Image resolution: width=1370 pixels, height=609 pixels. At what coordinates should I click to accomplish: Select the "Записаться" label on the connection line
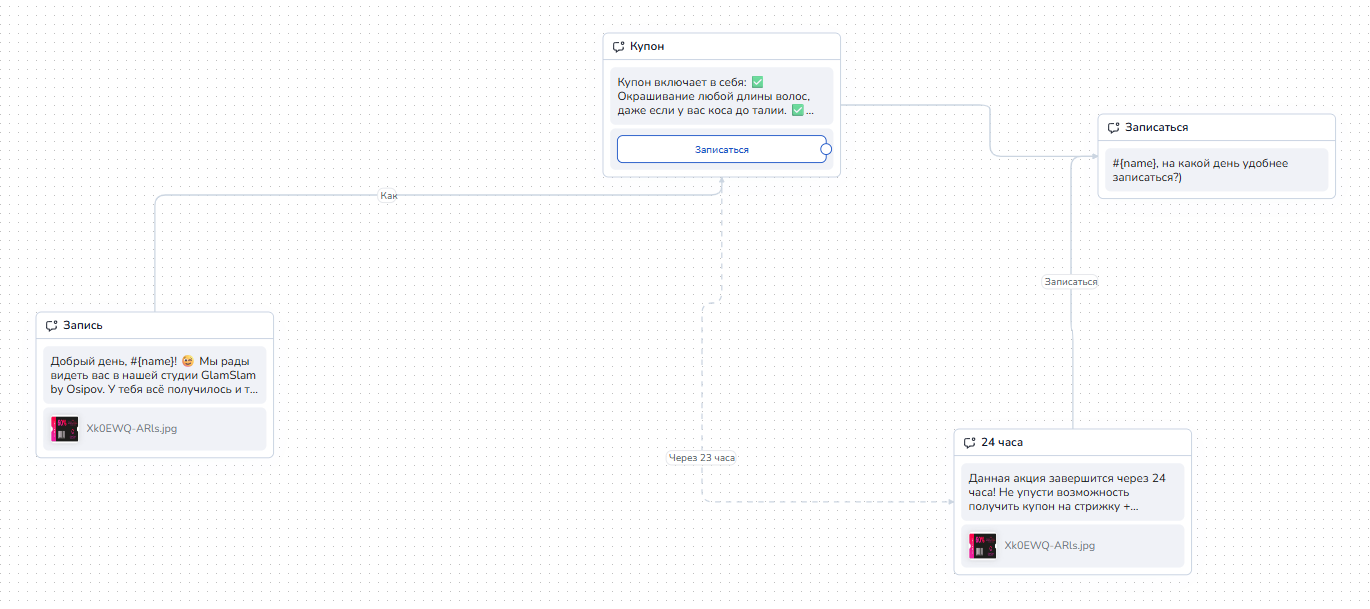click(1071, 282)
